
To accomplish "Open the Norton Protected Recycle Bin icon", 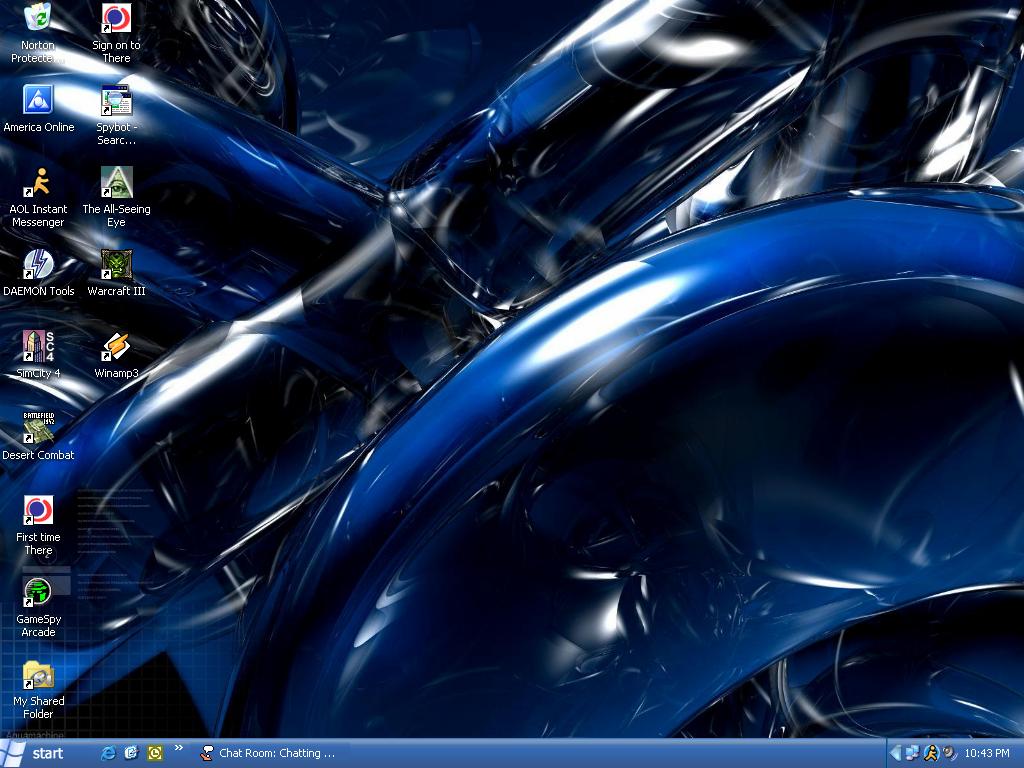I will (x=38, y=18).
